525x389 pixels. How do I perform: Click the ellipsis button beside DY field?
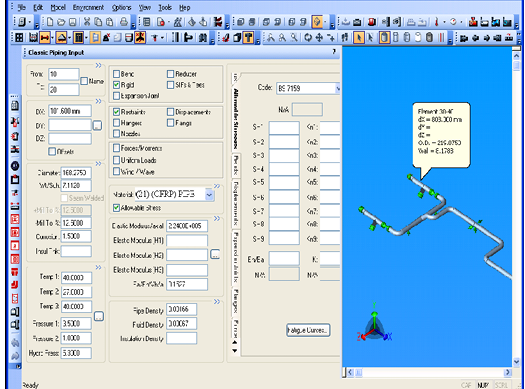pyautogui.click(x=97, y=126)
